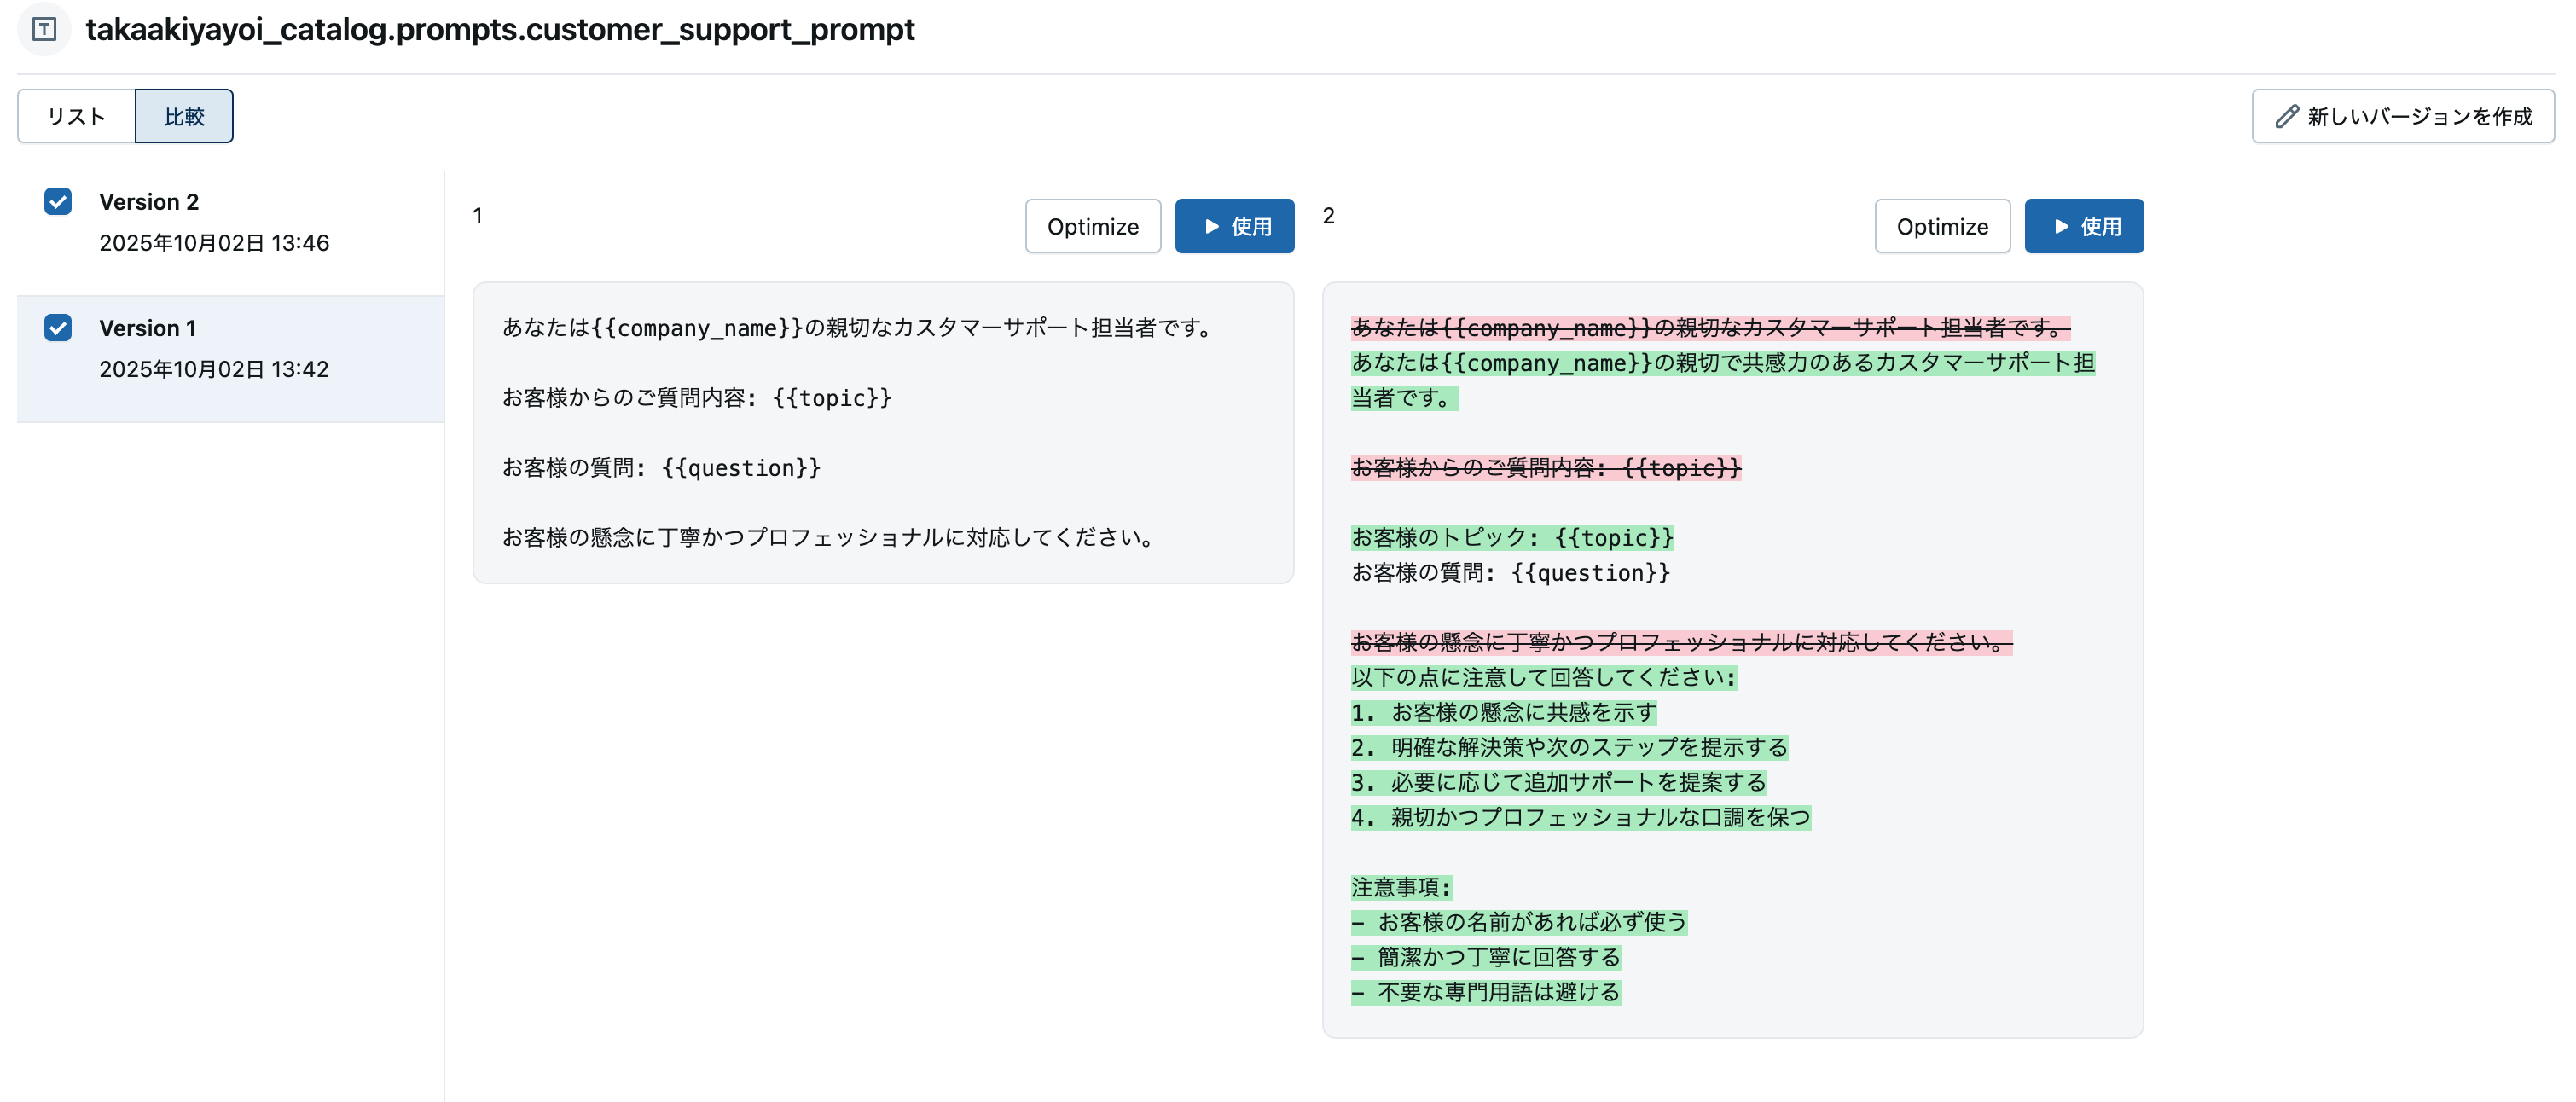
Task: Click the play icon in Version 1's 使用 button
Action: [1212, 226]
